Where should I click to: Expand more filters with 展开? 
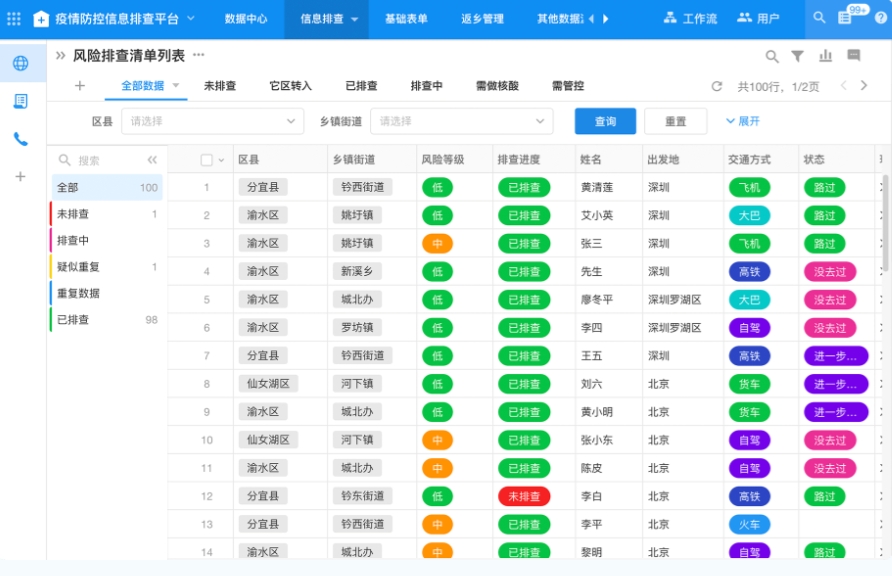(743, 121)
